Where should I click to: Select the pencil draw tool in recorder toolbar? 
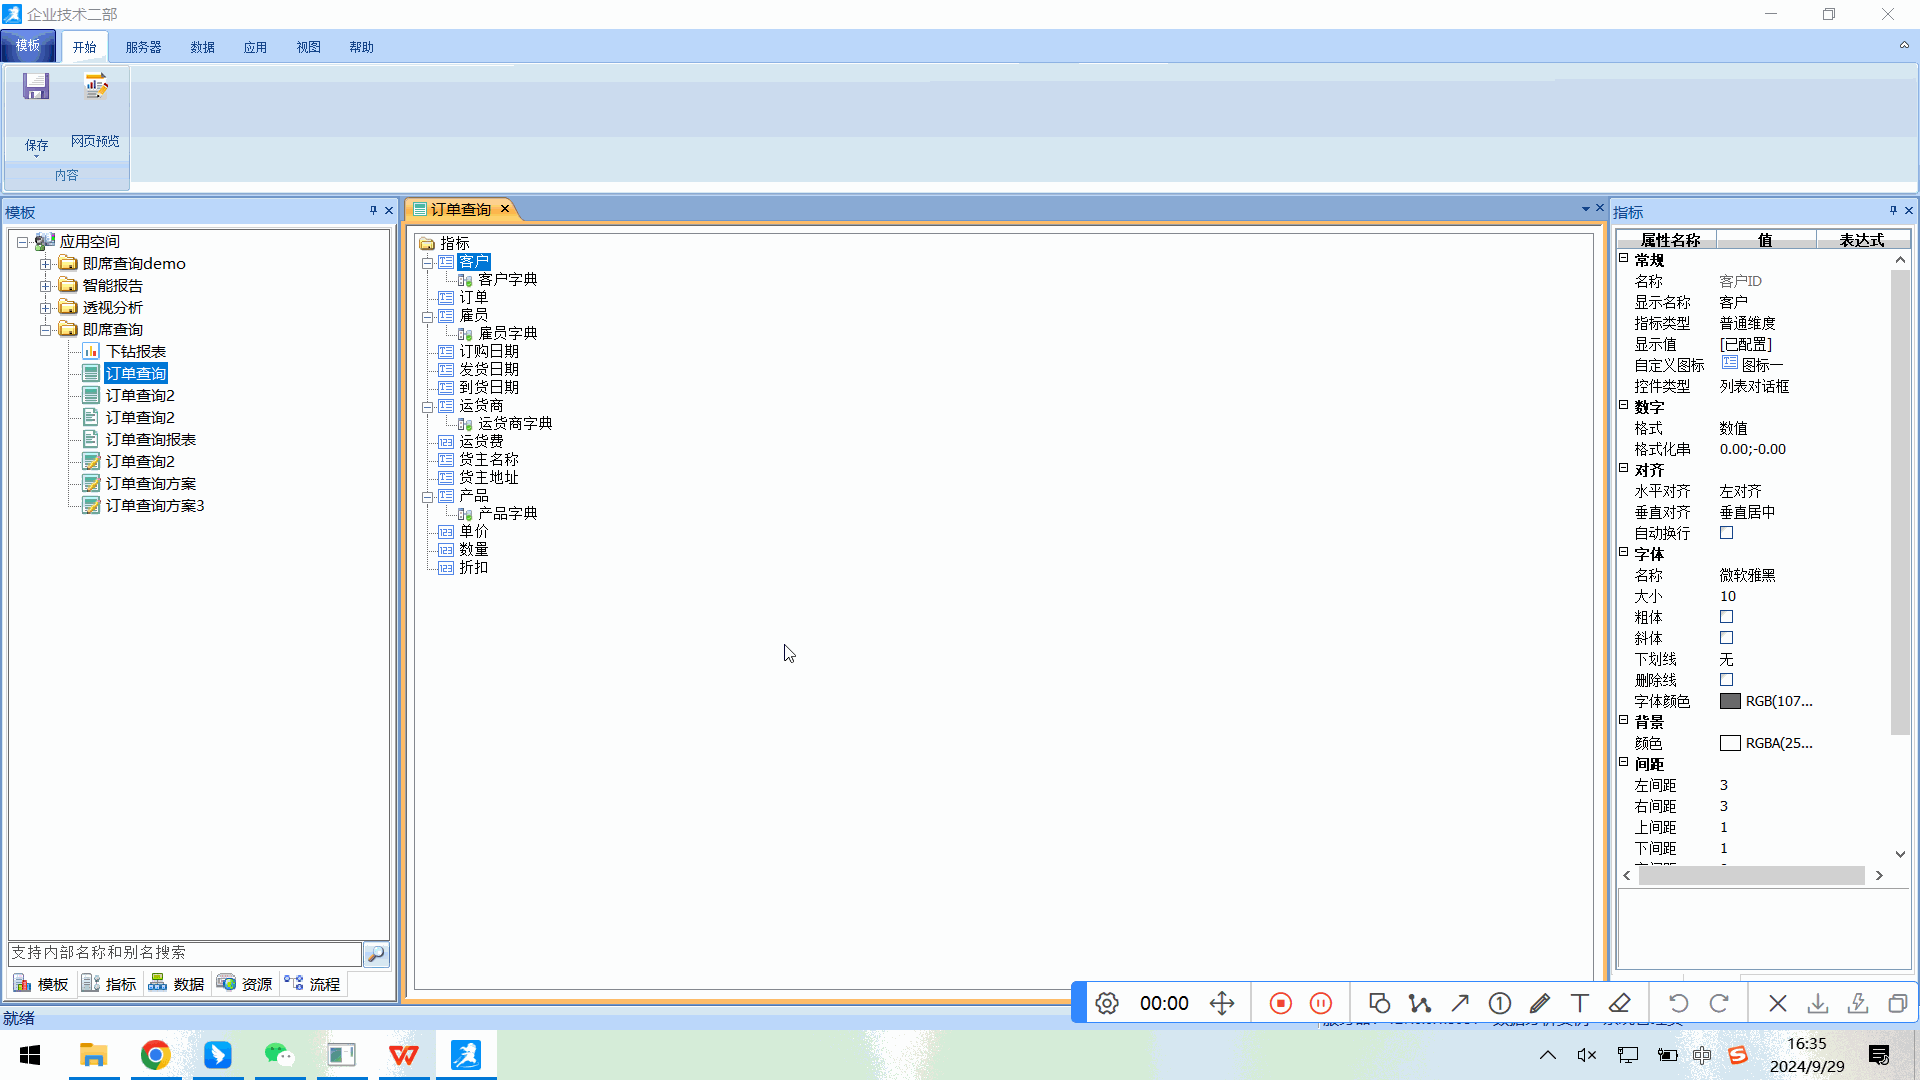(1540, 1003)
